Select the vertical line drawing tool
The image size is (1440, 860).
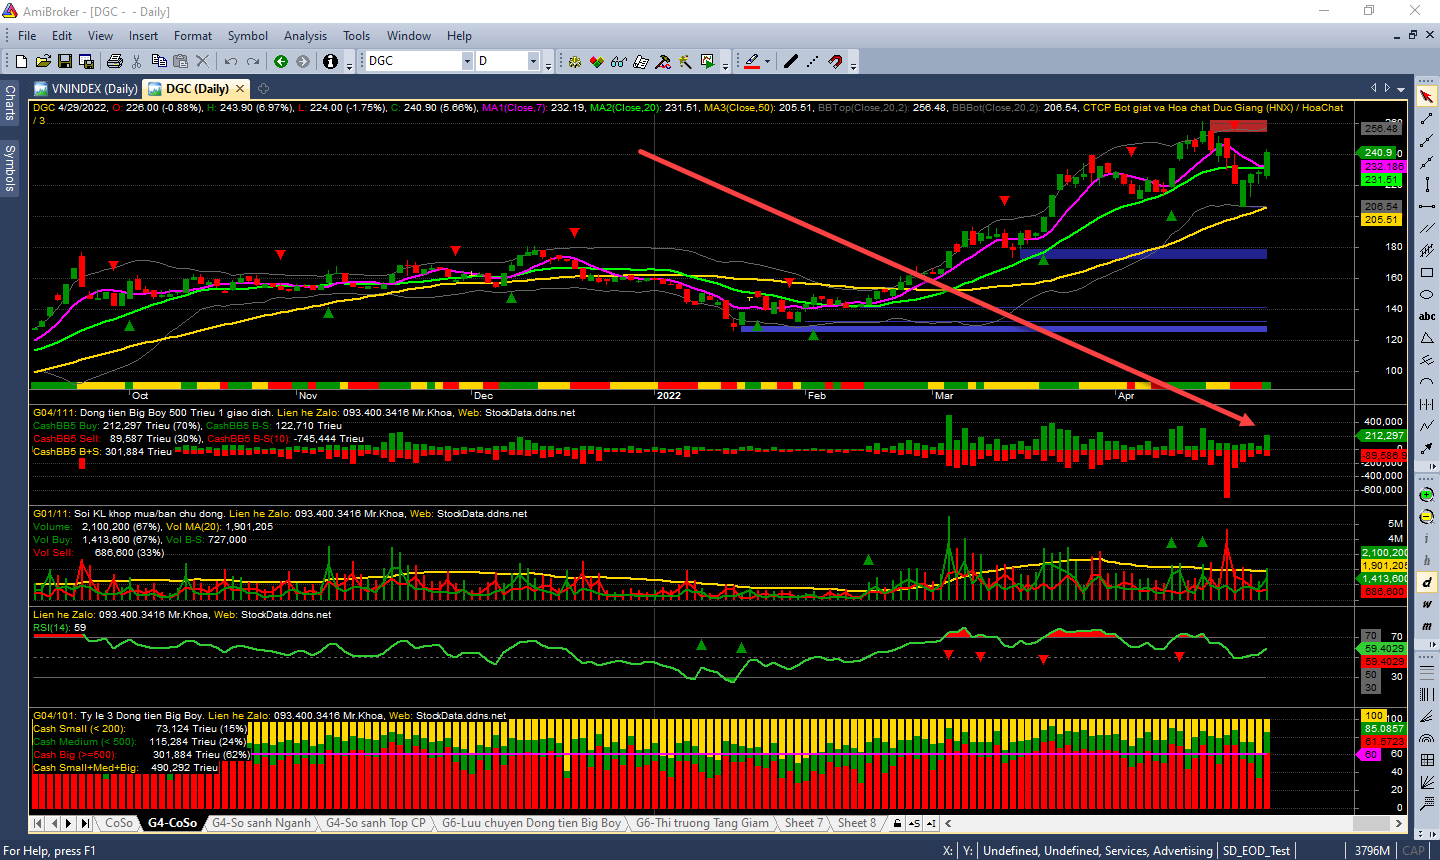click(1427, 185)
